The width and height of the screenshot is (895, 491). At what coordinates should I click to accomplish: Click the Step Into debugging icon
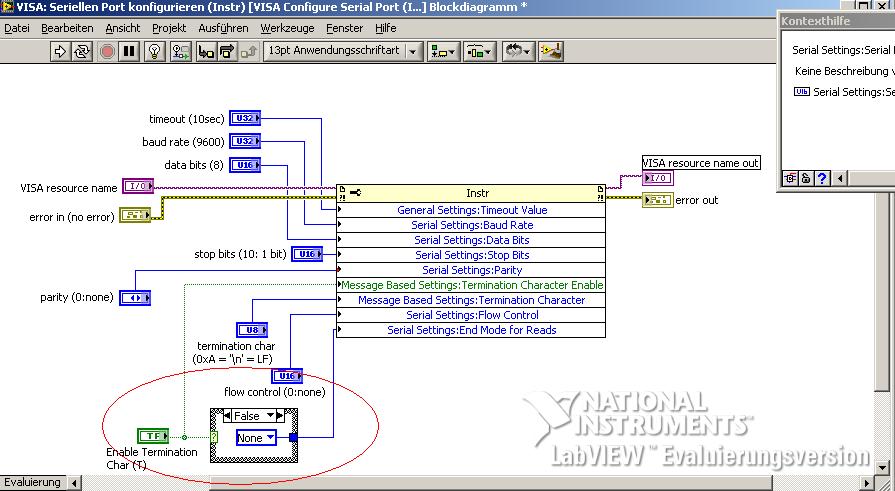pos(205,51)
